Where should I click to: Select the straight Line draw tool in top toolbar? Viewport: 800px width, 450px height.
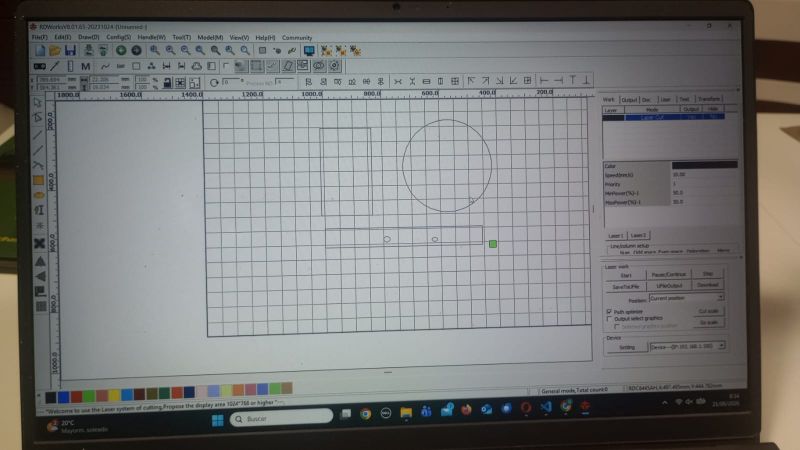(55, 66)
